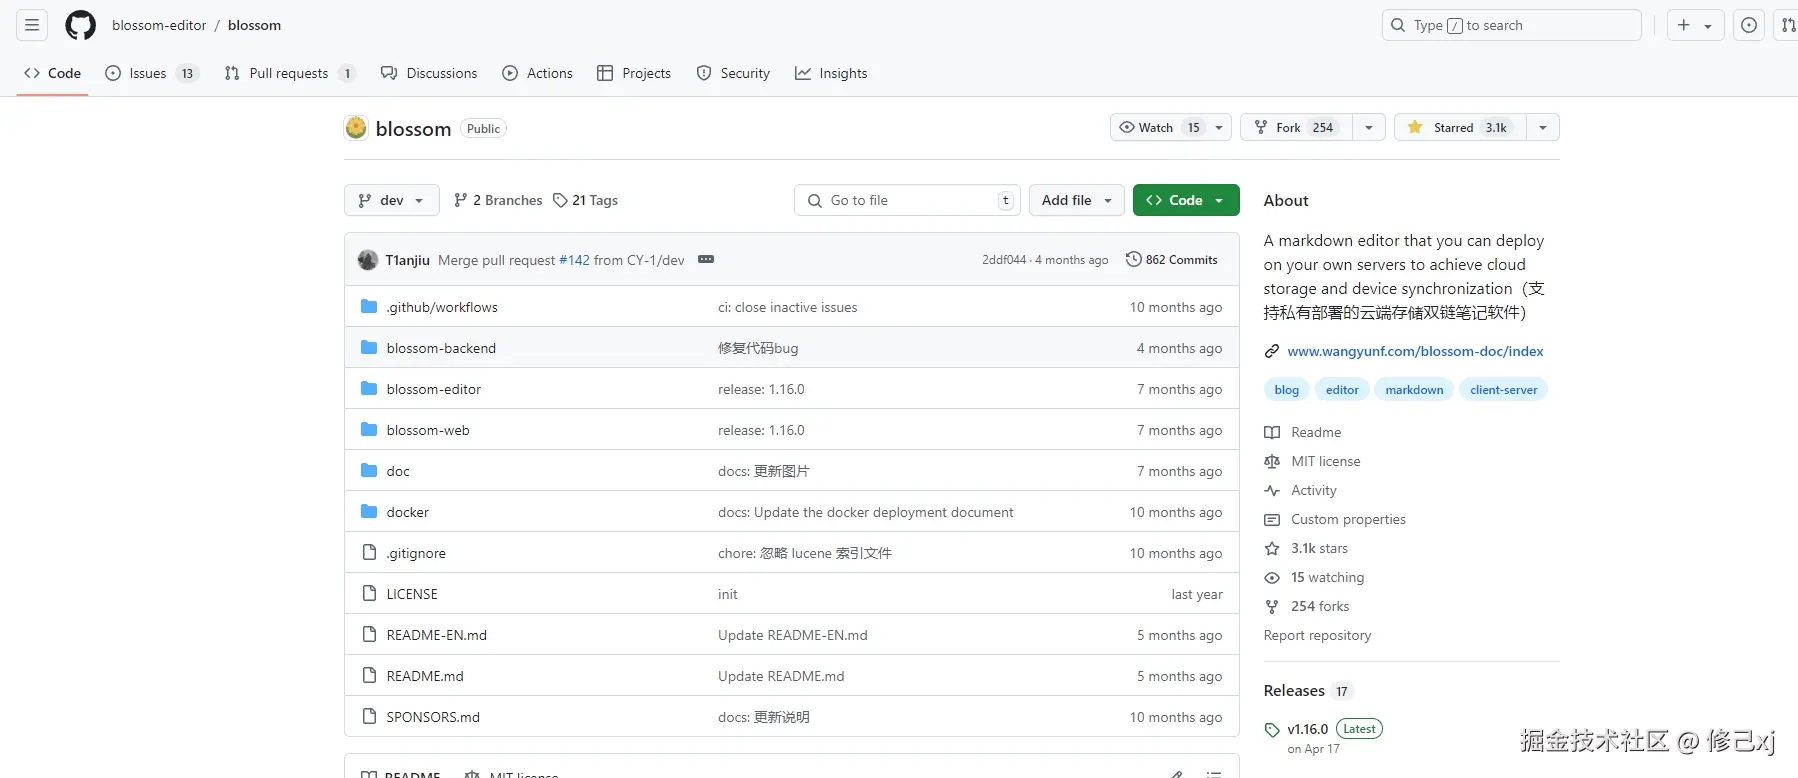Select the editor topic tag

tap(1342, 390)
